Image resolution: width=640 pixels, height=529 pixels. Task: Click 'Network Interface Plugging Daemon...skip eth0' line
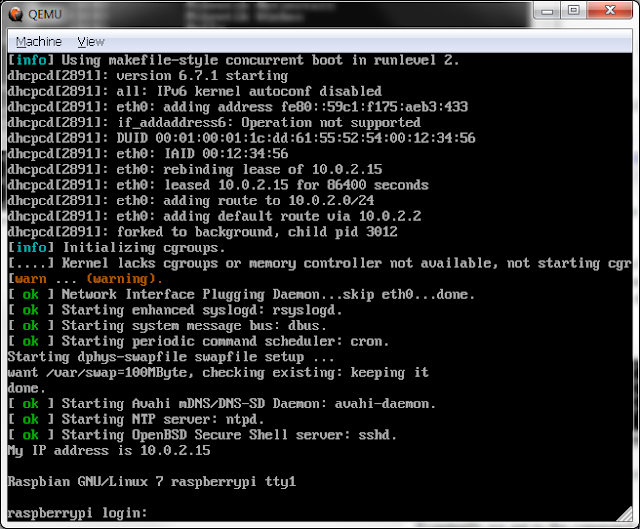coord(241,295)
